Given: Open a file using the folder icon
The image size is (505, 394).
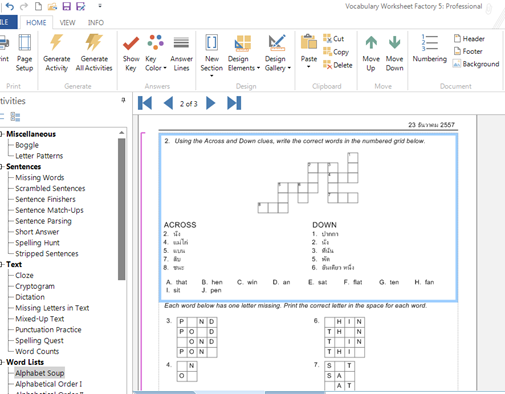Looking at the screenshot, I should coord(52,6).
